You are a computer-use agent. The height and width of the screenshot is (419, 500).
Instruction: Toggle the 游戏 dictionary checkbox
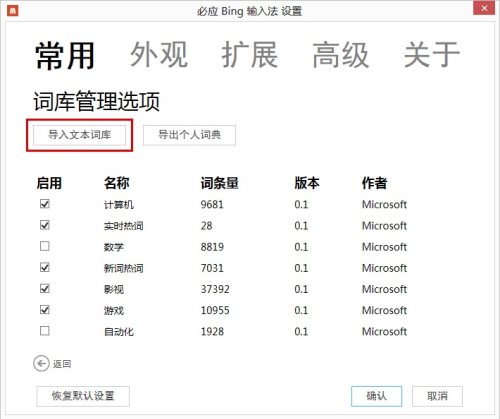45,310
